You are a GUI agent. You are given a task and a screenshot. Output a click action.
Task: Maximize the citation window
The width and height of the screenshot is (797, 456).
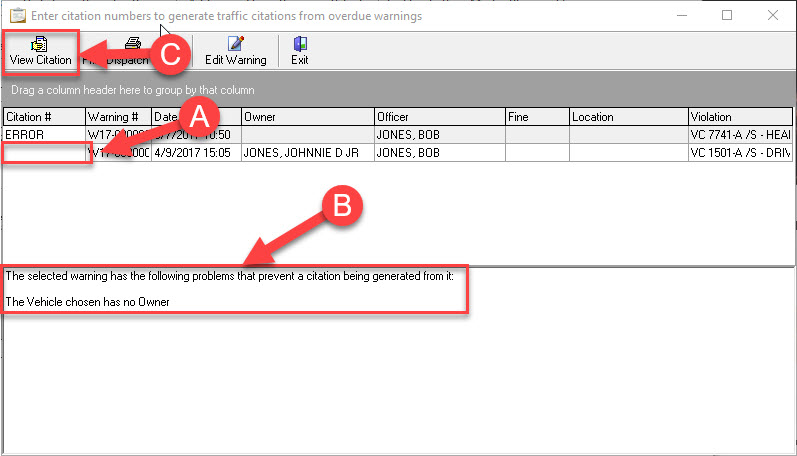tap(727, 15)
